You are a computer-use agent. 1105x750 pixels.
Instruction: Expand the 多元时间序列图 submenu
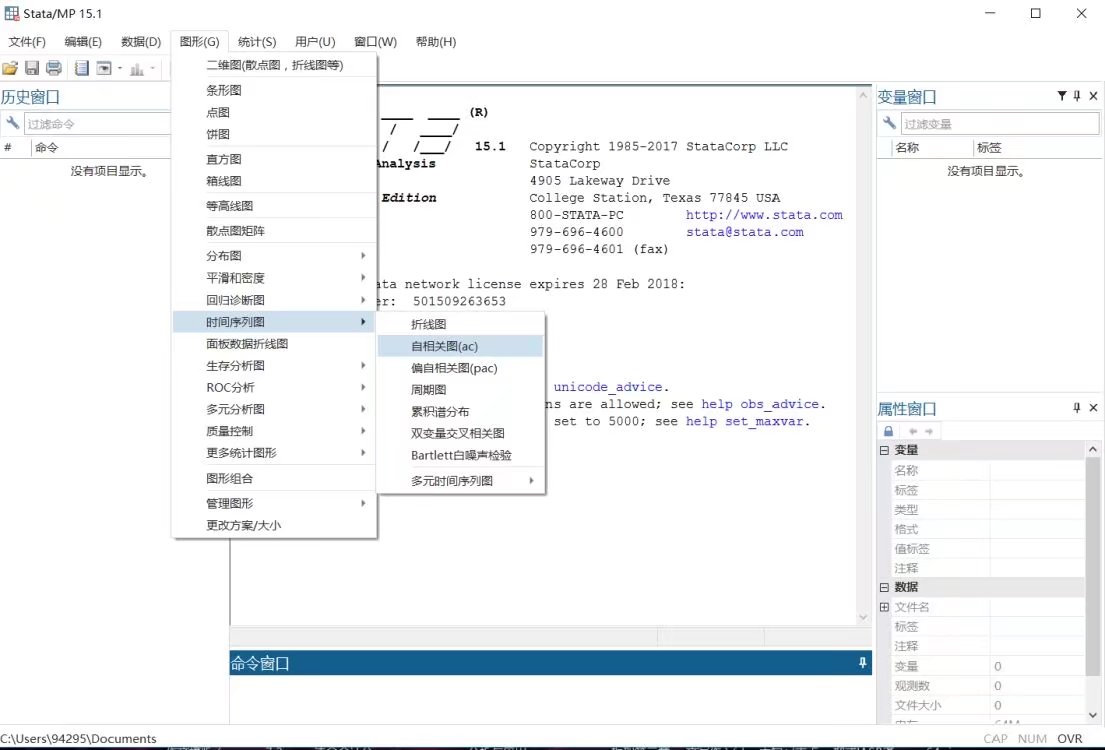(460, 481)
